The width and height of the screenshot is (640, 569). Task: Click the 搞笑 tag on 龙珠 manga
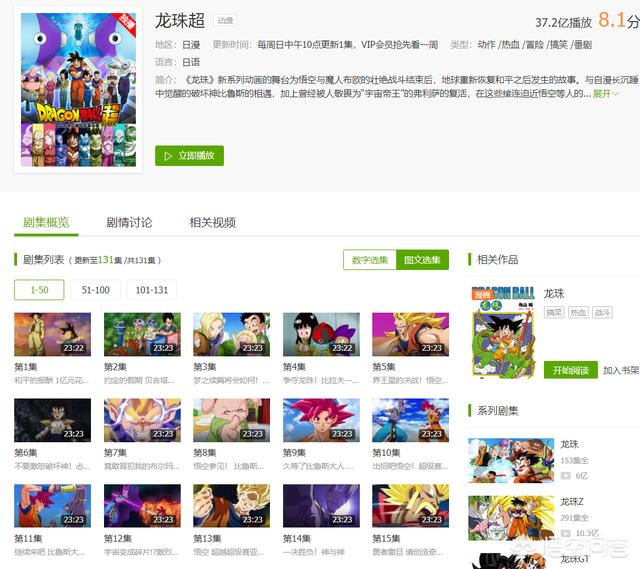tap(554, 313)
